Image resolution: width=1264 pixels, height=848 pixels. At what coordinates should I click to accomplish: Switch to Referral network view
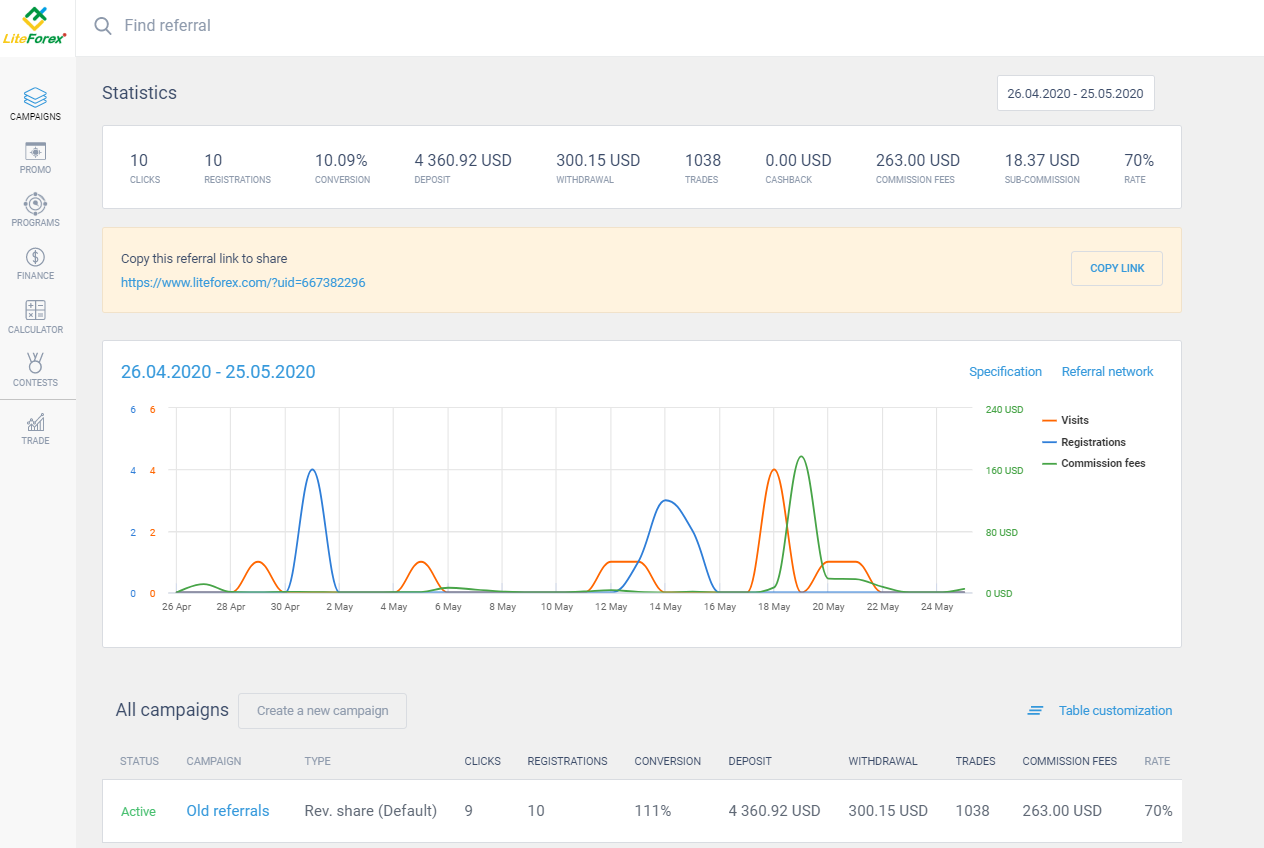(1107, 372)
